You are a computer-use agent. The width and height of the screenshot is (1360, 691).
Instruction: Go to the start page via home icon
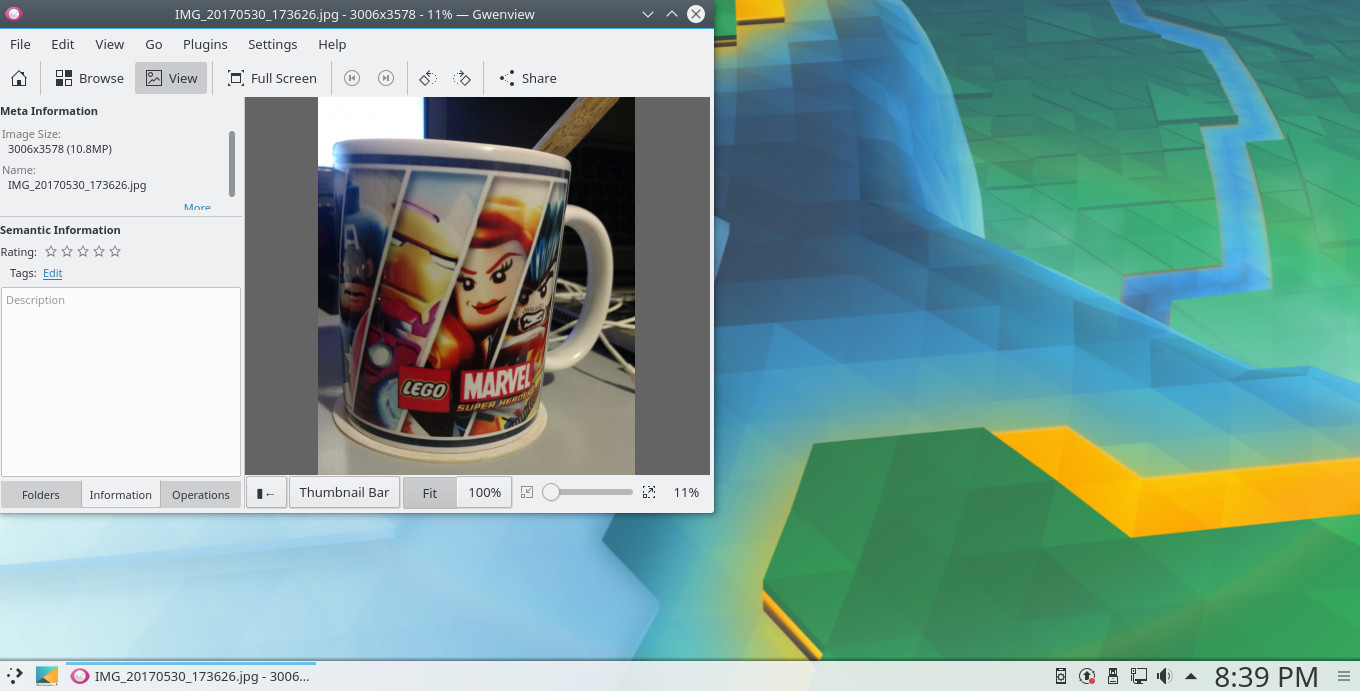[x=18, y=78]
